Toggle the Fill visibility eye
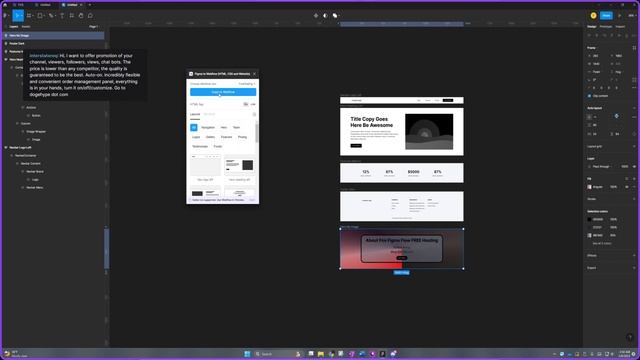 click(627, 187)
